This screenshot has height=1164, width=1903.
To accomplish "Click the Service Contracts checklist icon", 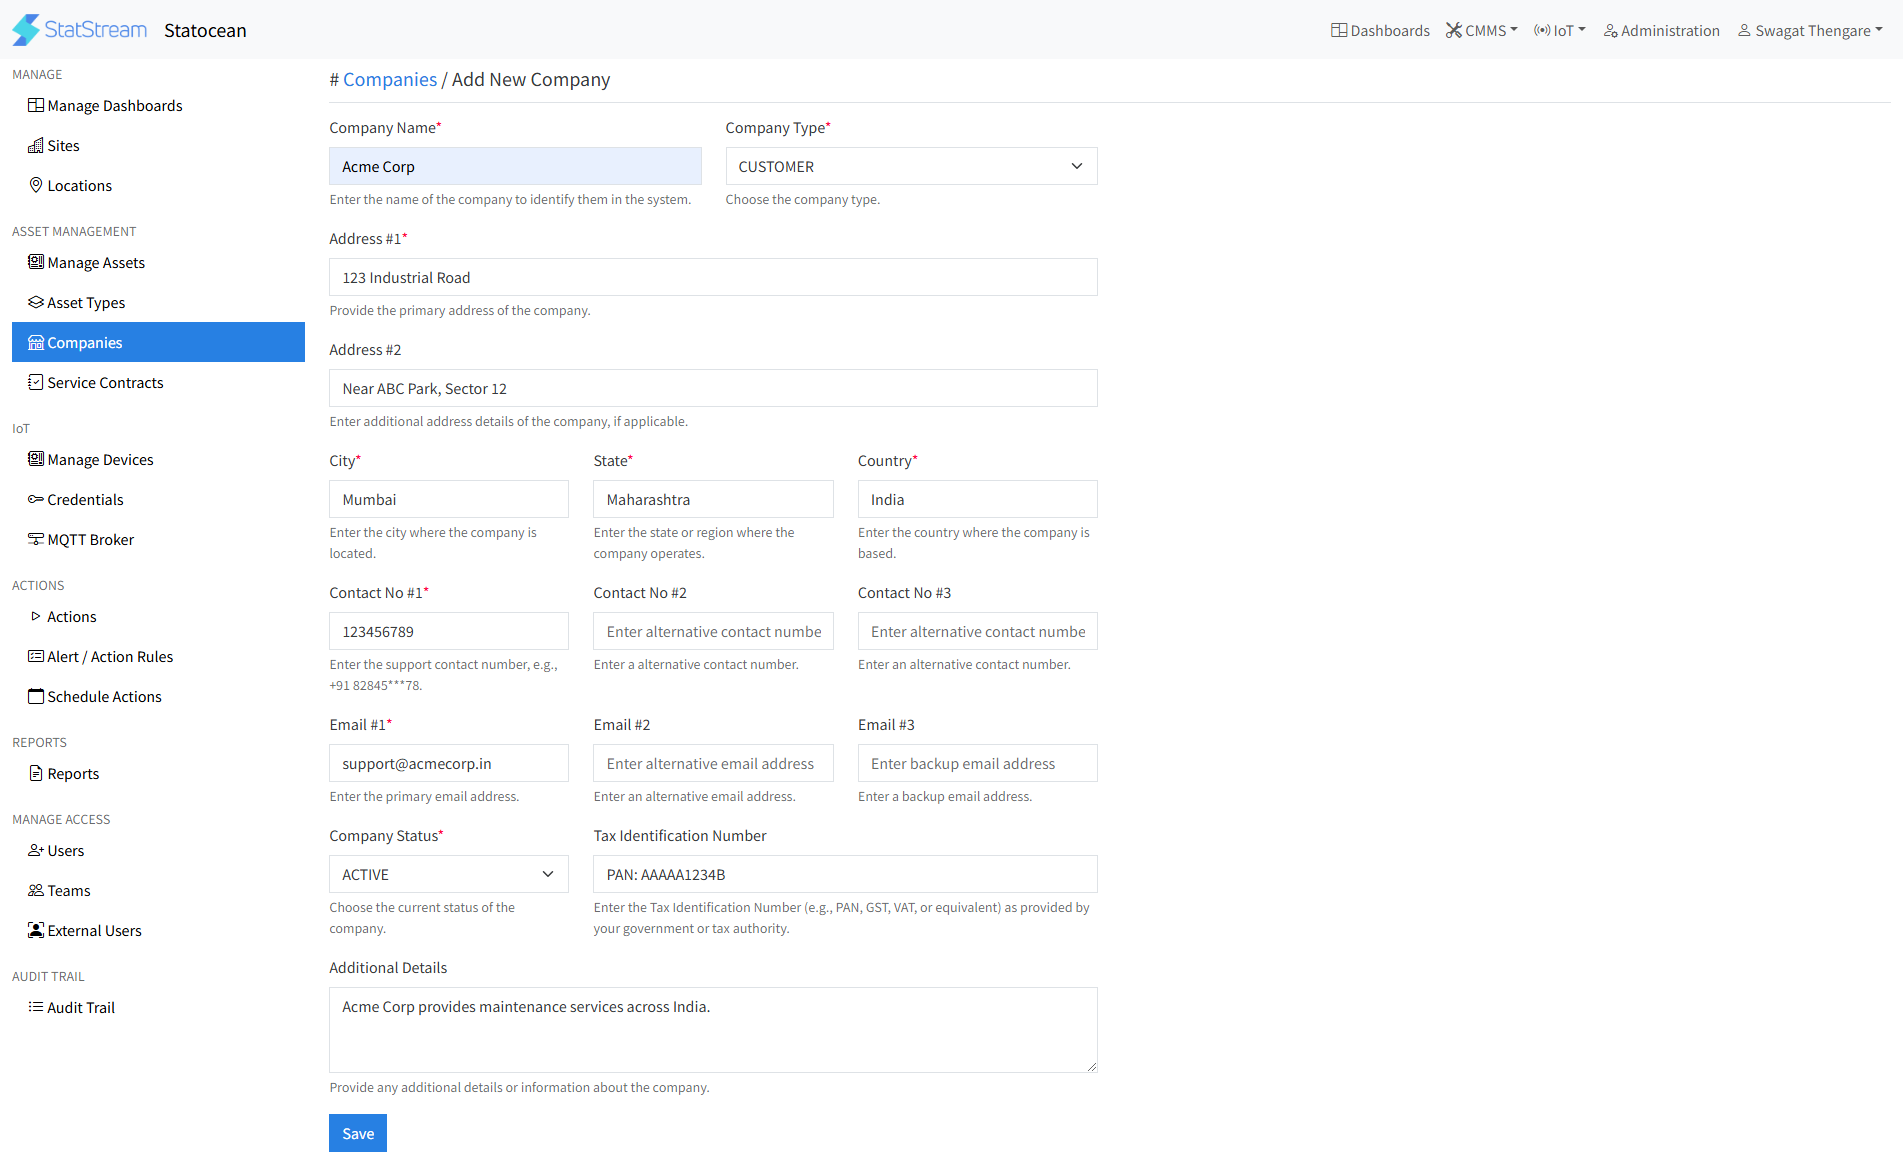I will pyautogui.click(x=36, y=382).
